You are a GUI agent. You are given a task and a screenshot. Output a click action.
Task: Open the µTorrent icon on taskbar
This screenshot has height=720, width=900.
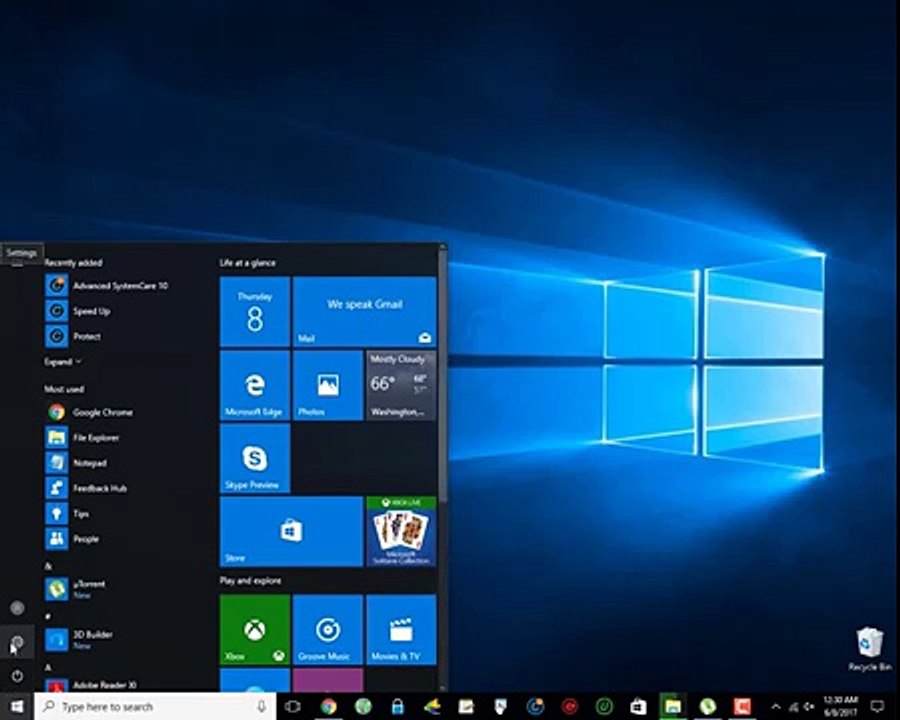708,706
